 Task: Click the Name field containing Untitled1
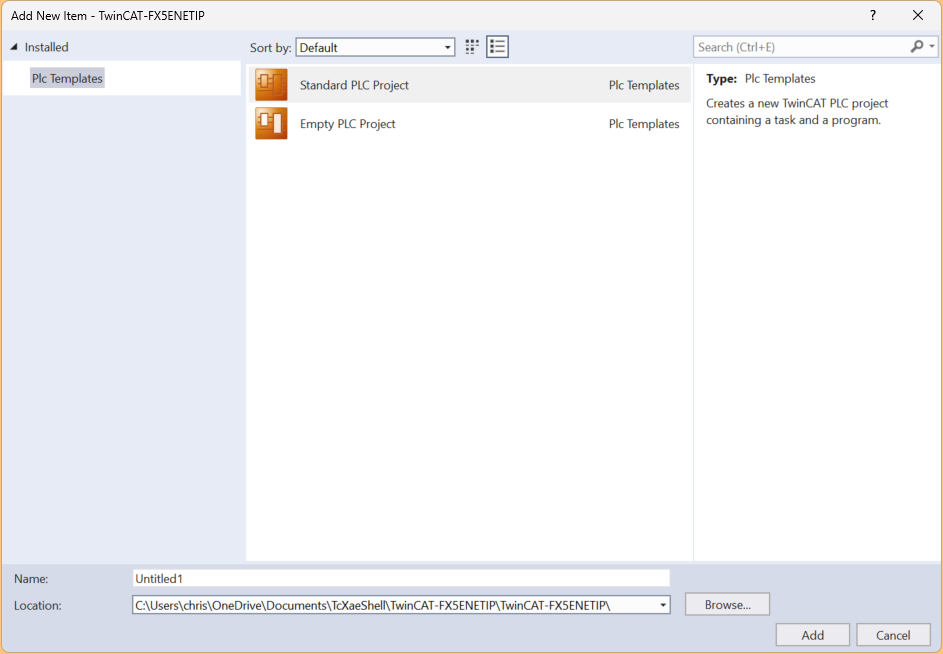coord(400,578)
